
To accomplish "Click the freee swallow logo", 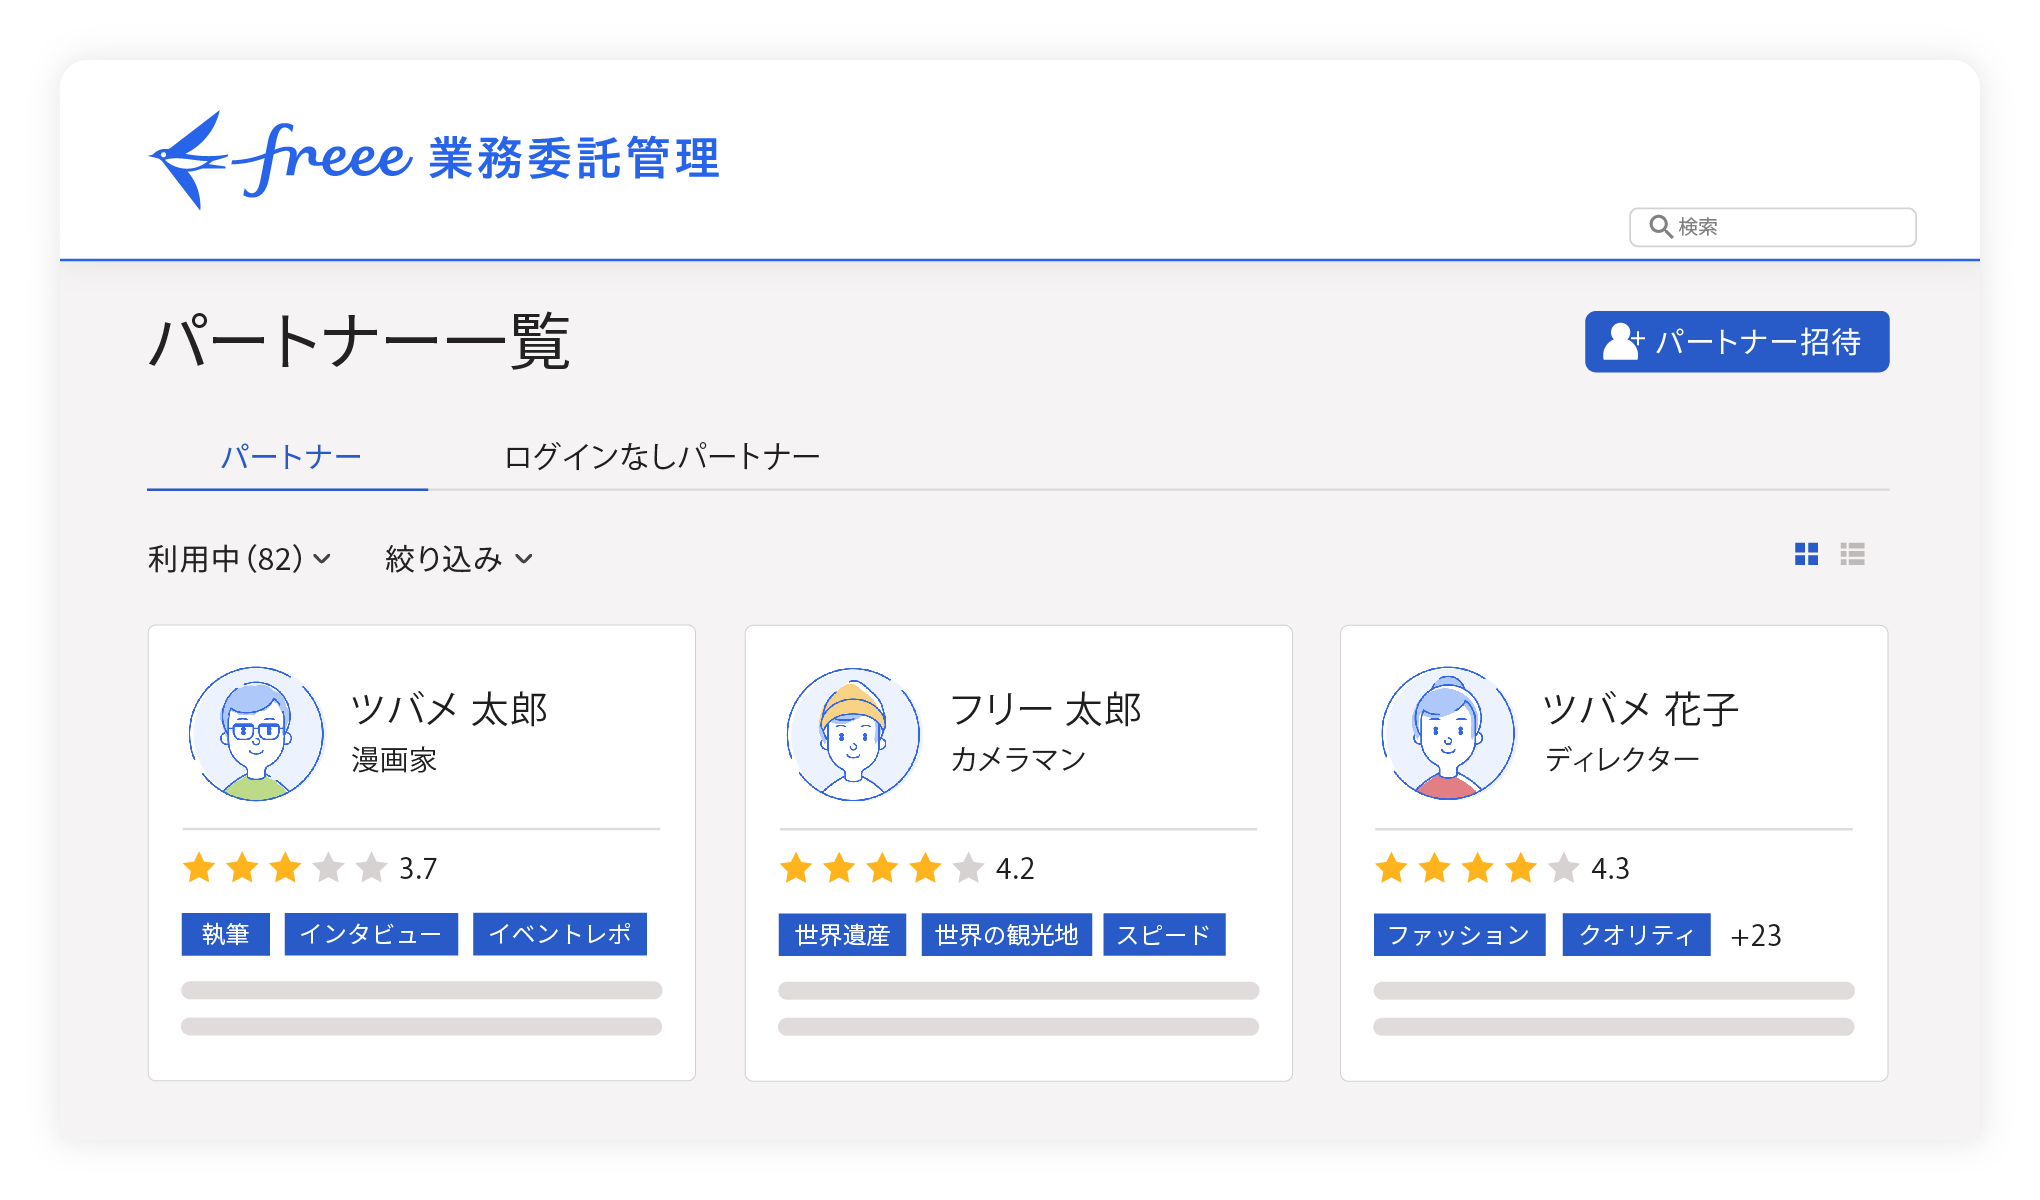I will point(188,160).
